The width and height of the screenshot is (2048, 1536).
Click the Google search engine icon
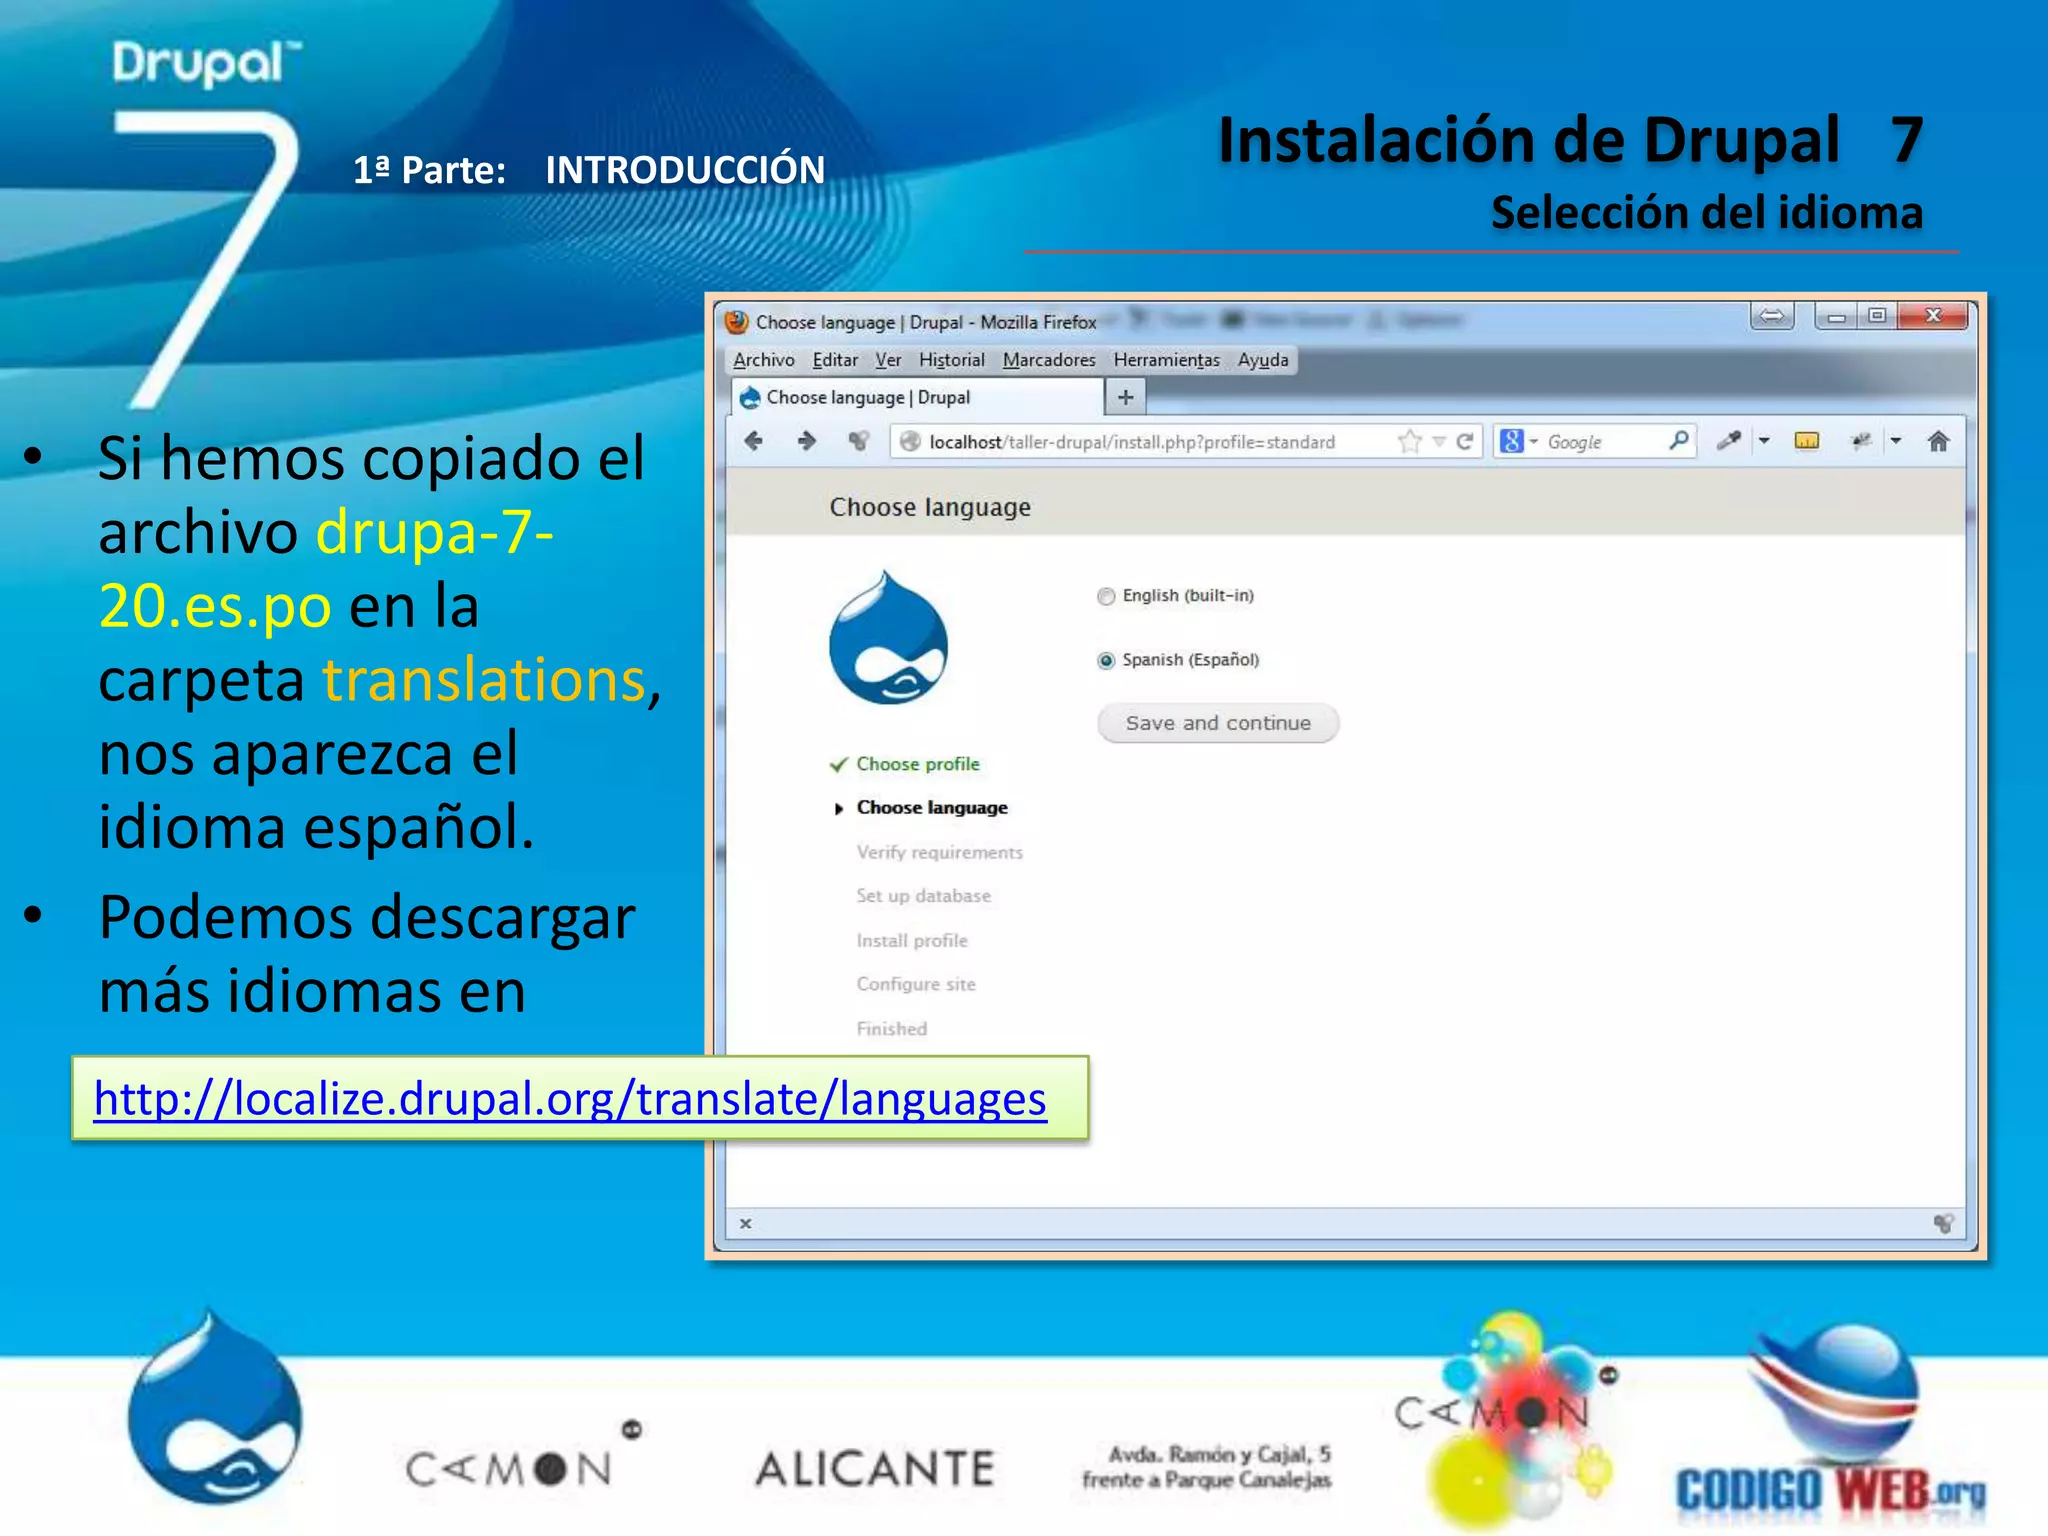coord(1511,441)
